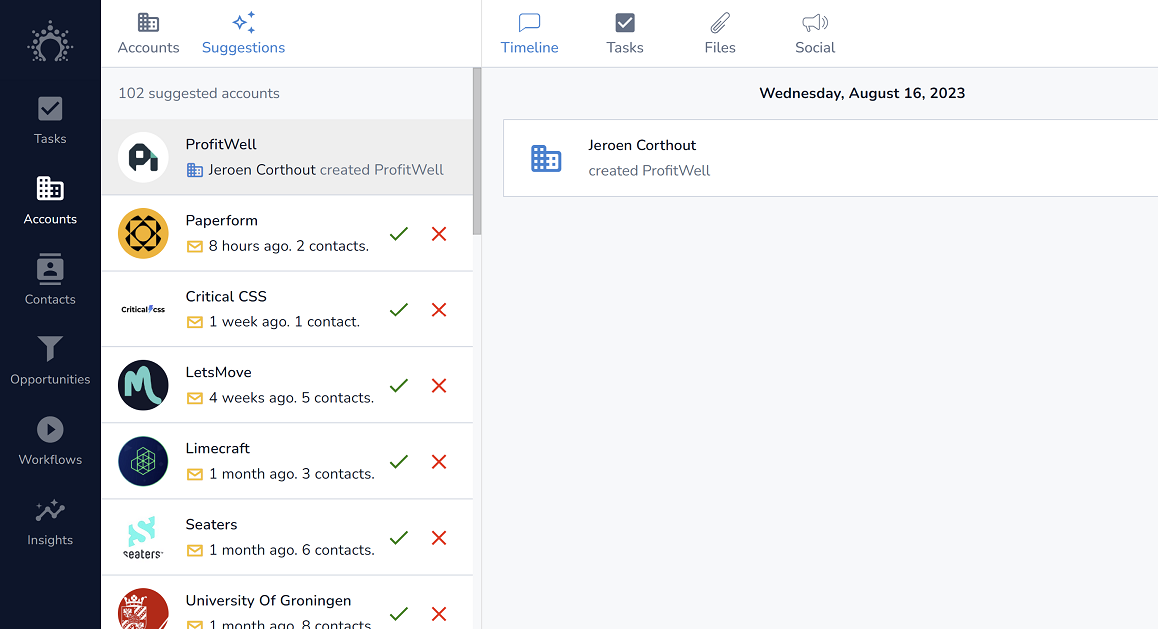1158x629 pixels.
Task: Click Jeroen Corthout in the timeline entry
Action: click(642, 145)
